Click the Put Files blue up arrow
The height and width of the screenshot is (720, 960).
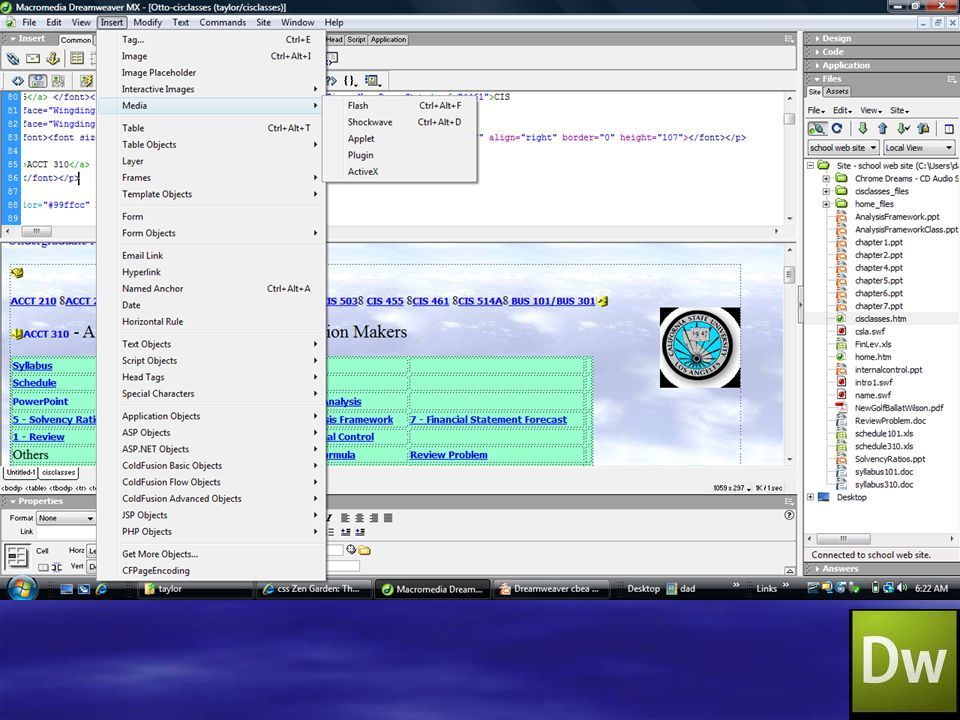882,129
